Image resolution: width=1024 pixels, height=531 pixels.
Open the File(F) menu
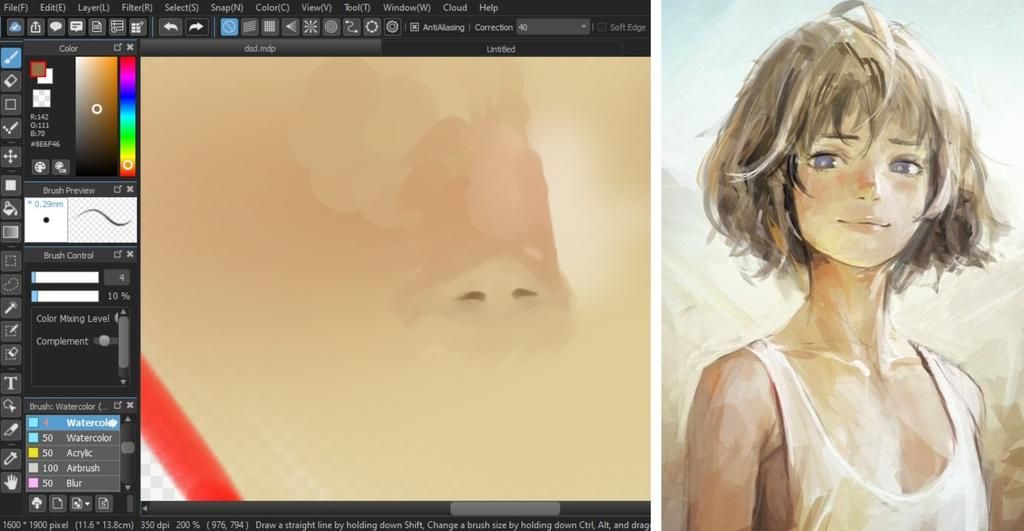tap(16, 7)
